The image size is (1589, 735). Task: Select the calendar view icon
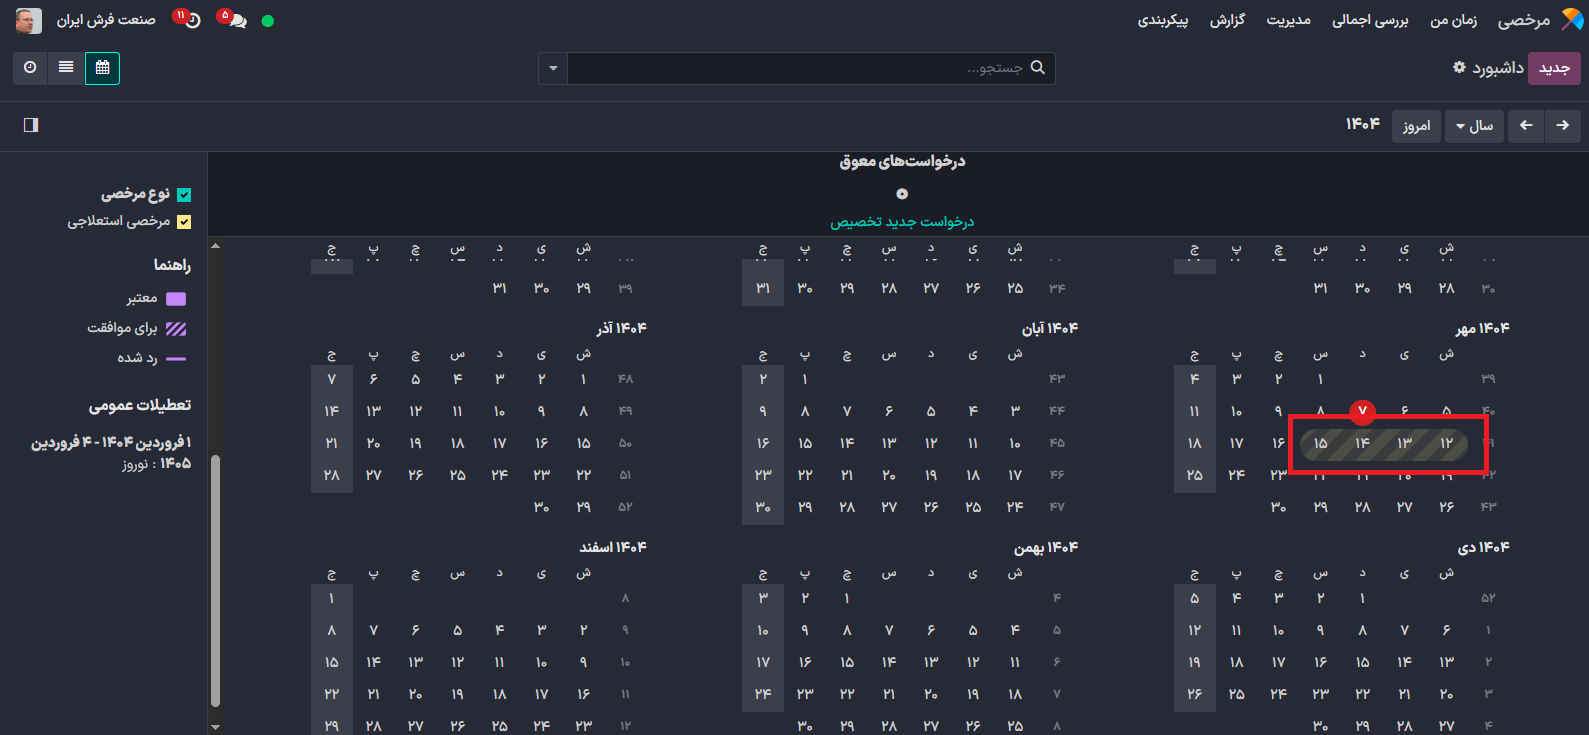click(102, 68)
